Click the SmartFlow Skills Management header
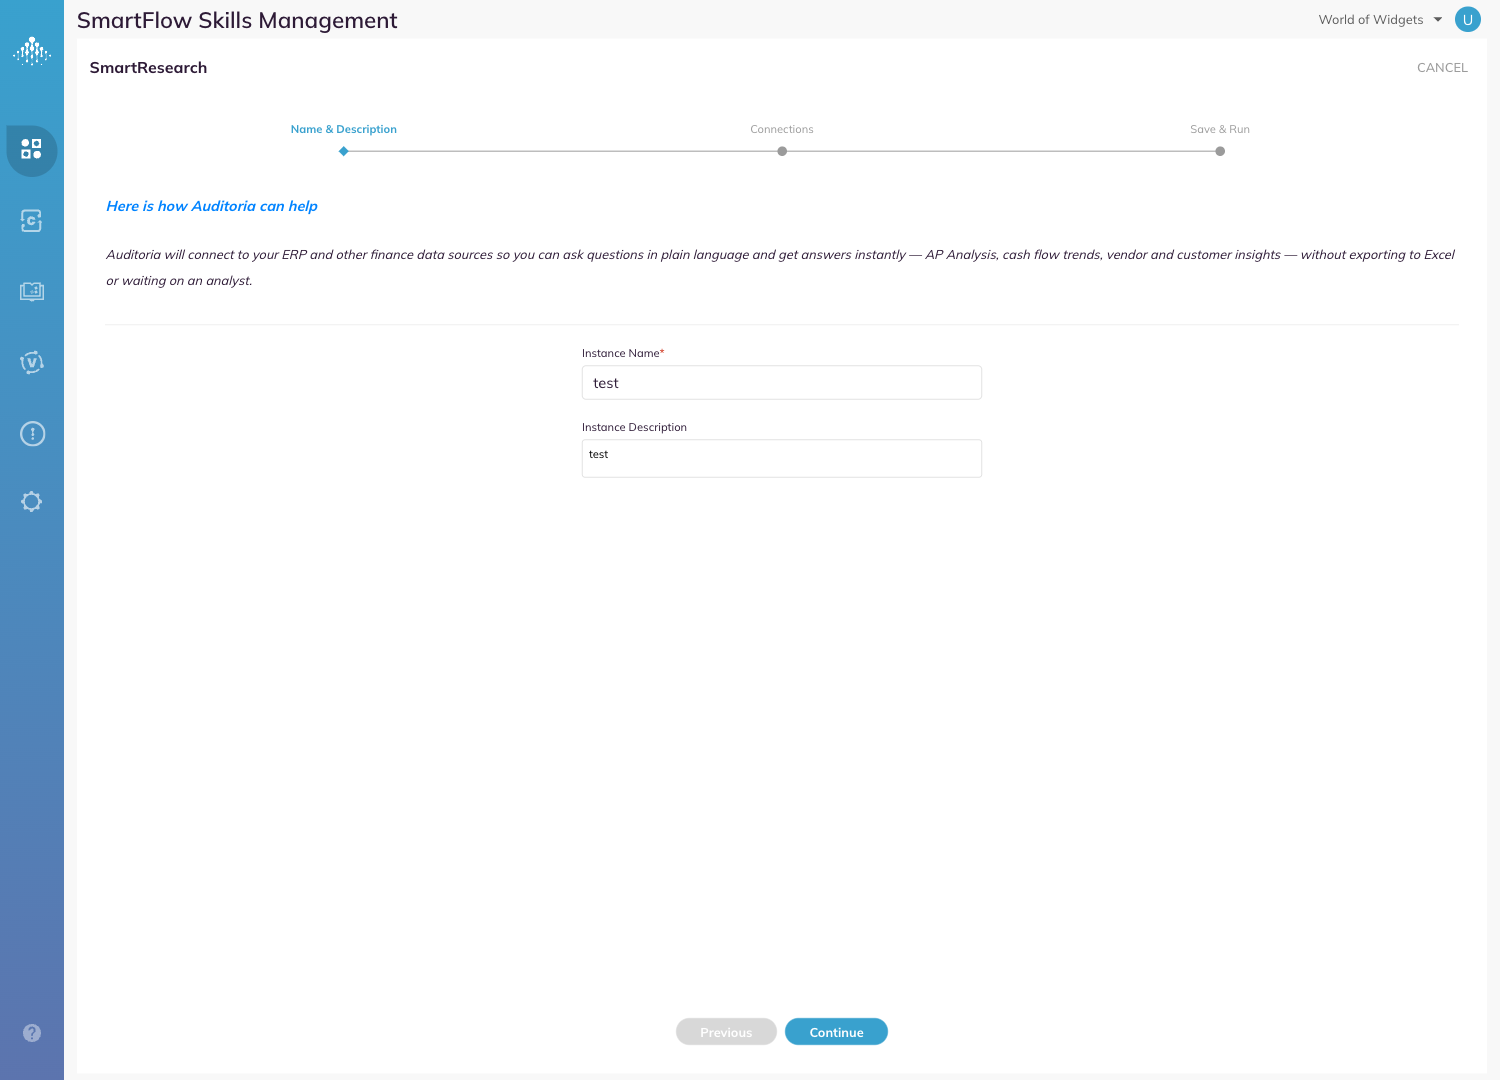1500x1080 pixels. [x=237, y=20]
